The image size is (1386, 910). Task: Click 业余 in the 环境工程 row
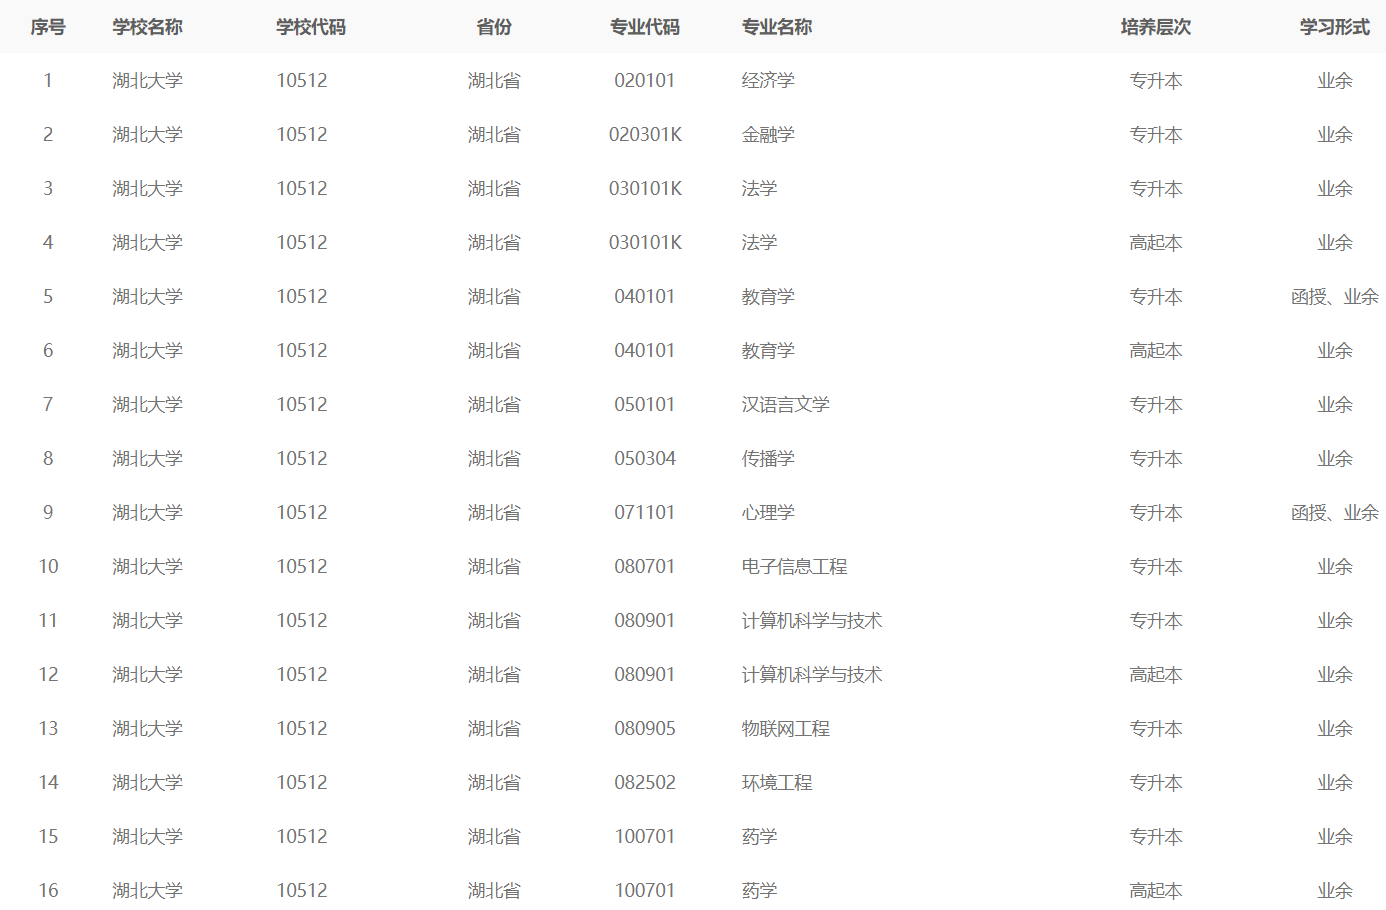pyautogui.click(x=1335, y=783)
